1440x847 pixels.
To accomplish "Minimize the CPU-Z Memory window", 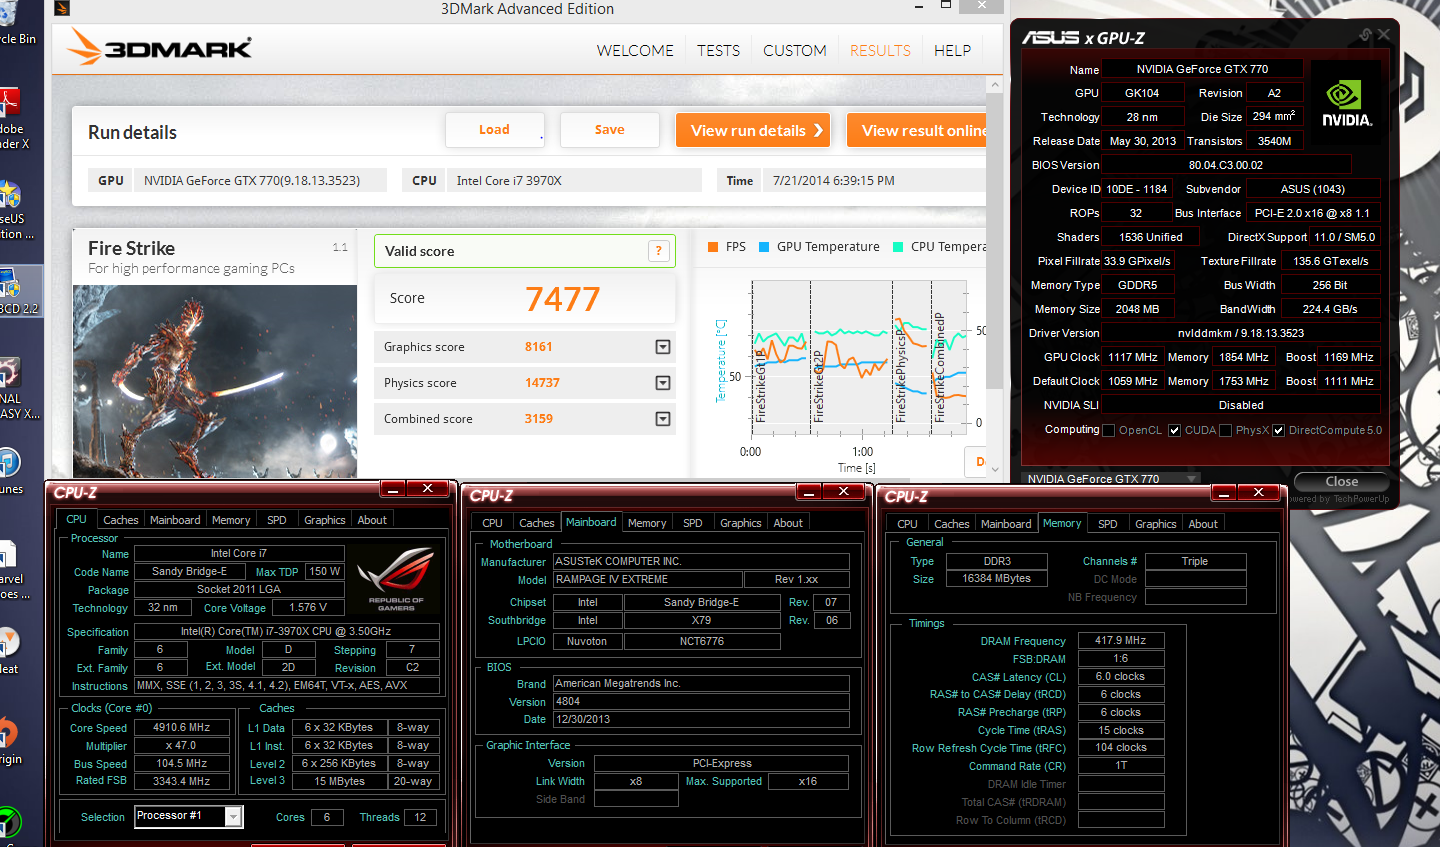I will click(1223, 492).
